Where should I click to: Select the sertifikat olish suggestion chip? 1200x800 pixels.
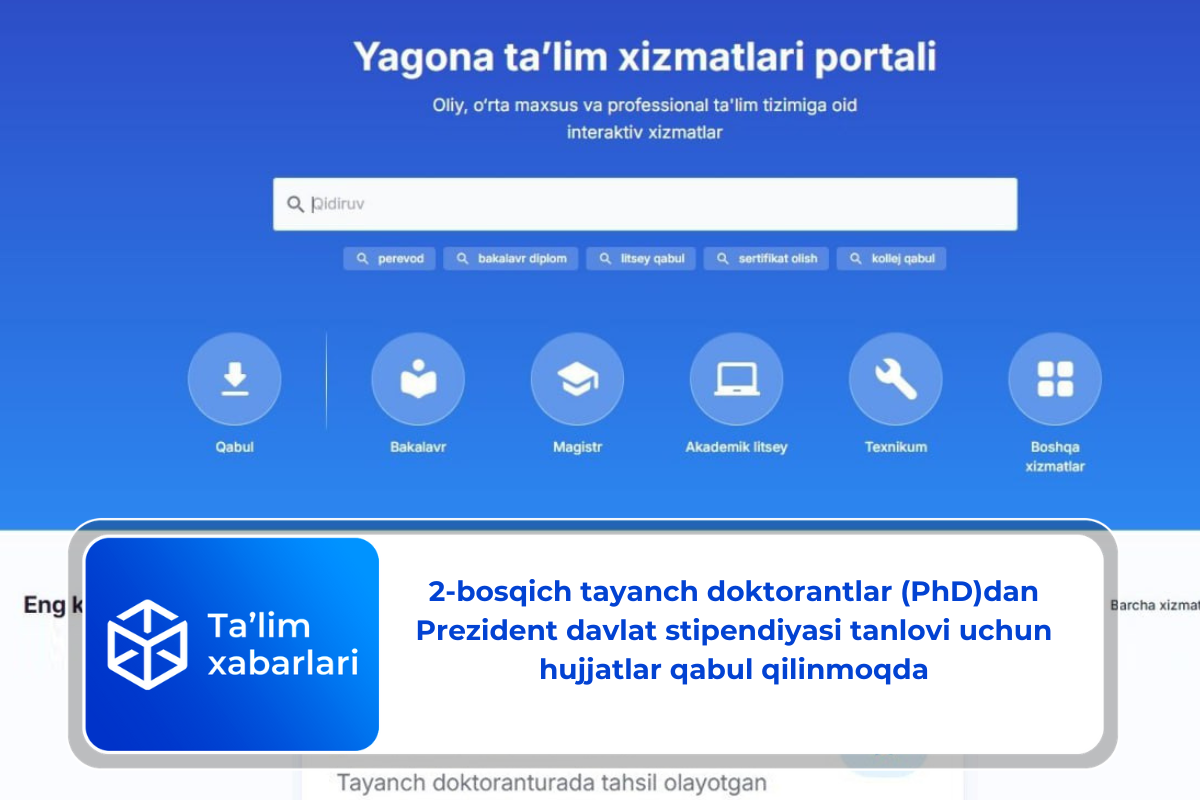(766, 258)
